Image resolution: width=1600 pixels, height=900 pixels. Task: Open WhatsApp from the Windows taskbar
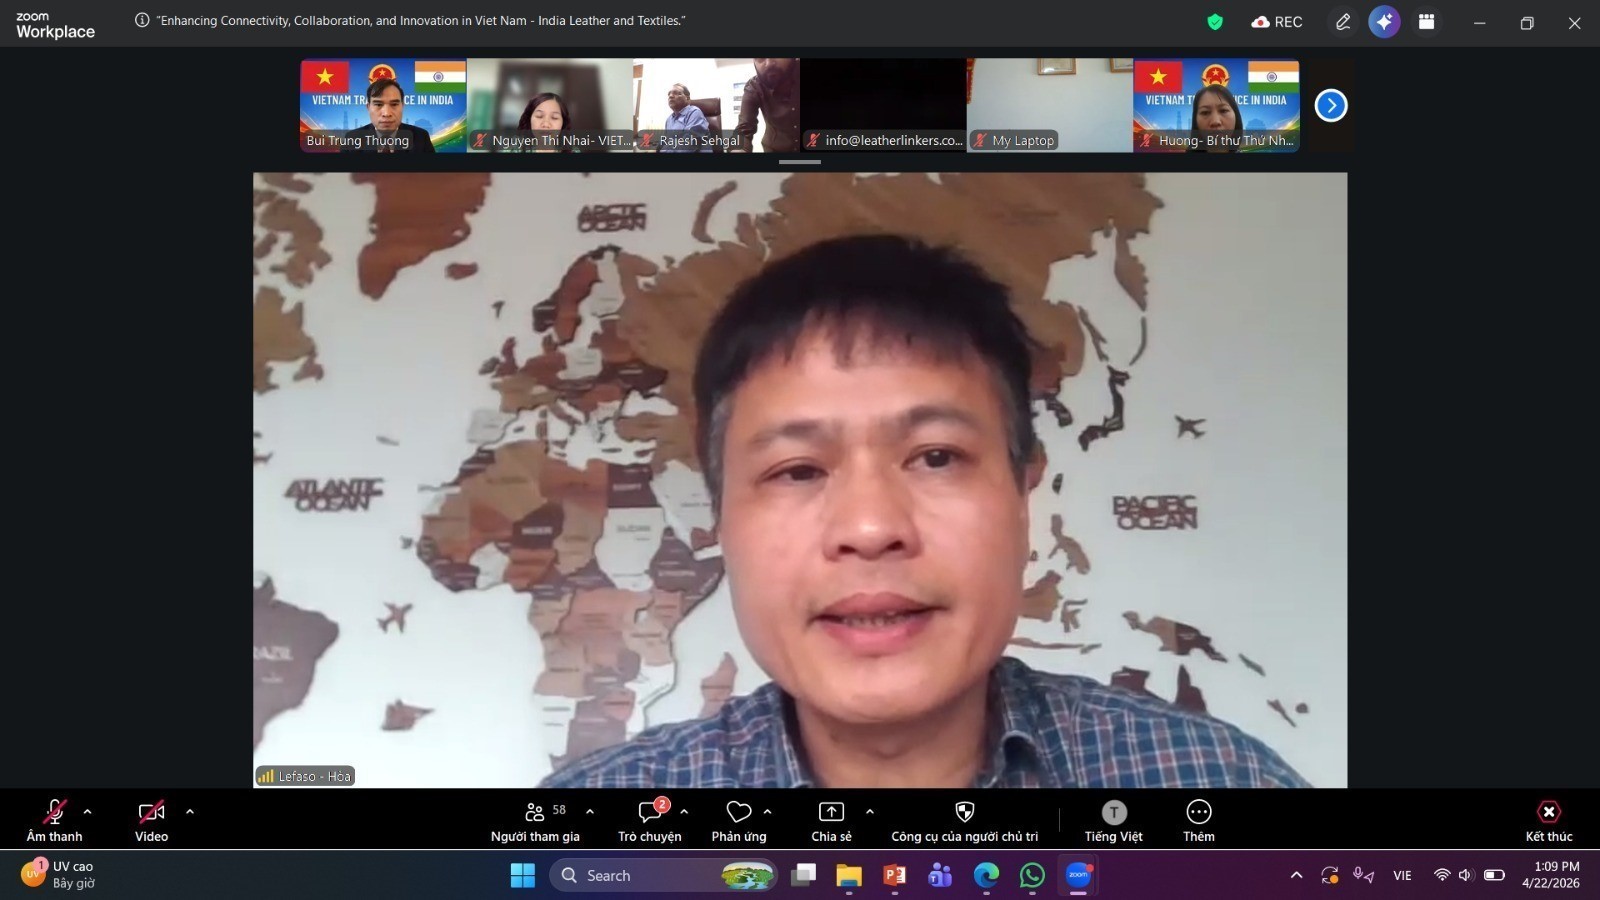click(x=1032, y=876)
